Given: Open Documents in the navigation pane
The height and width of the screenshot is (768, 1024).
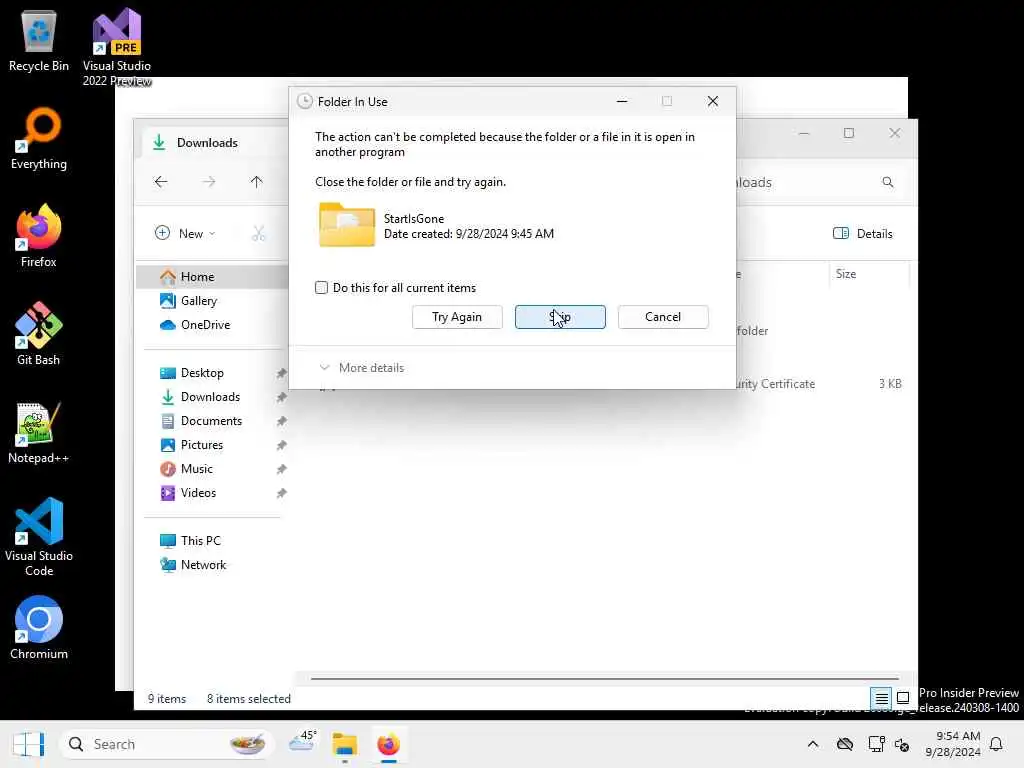Looking at the screenshot, I should (x=212, y=421).
